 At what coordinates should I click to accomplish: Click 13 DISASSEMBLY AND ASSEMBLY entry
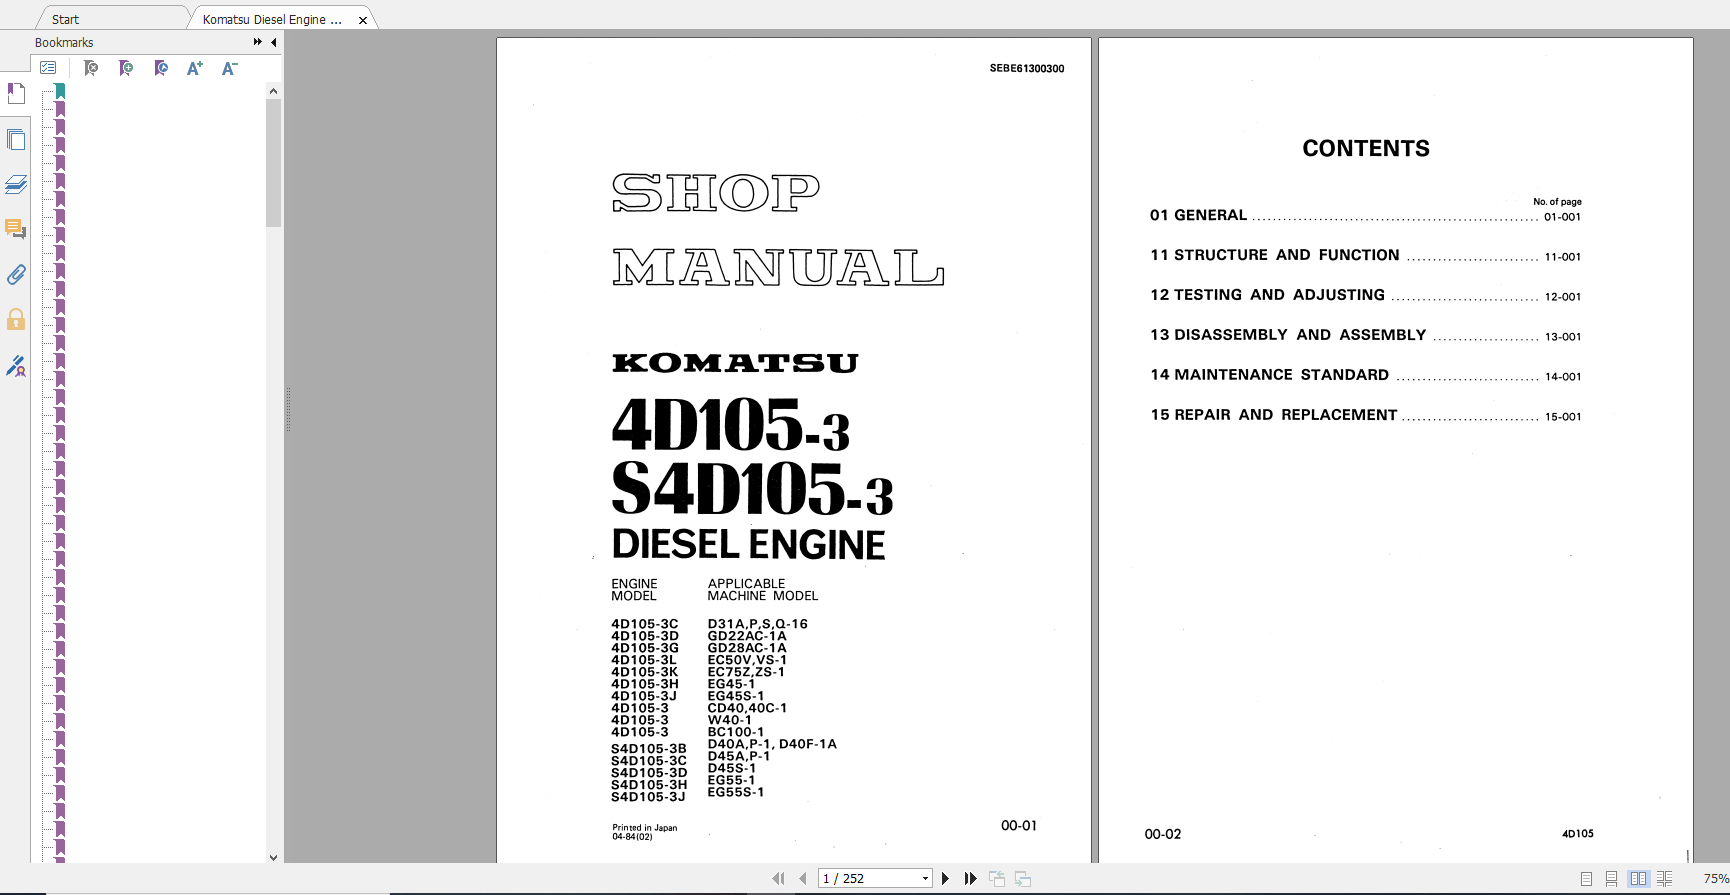pos(1365,335)
